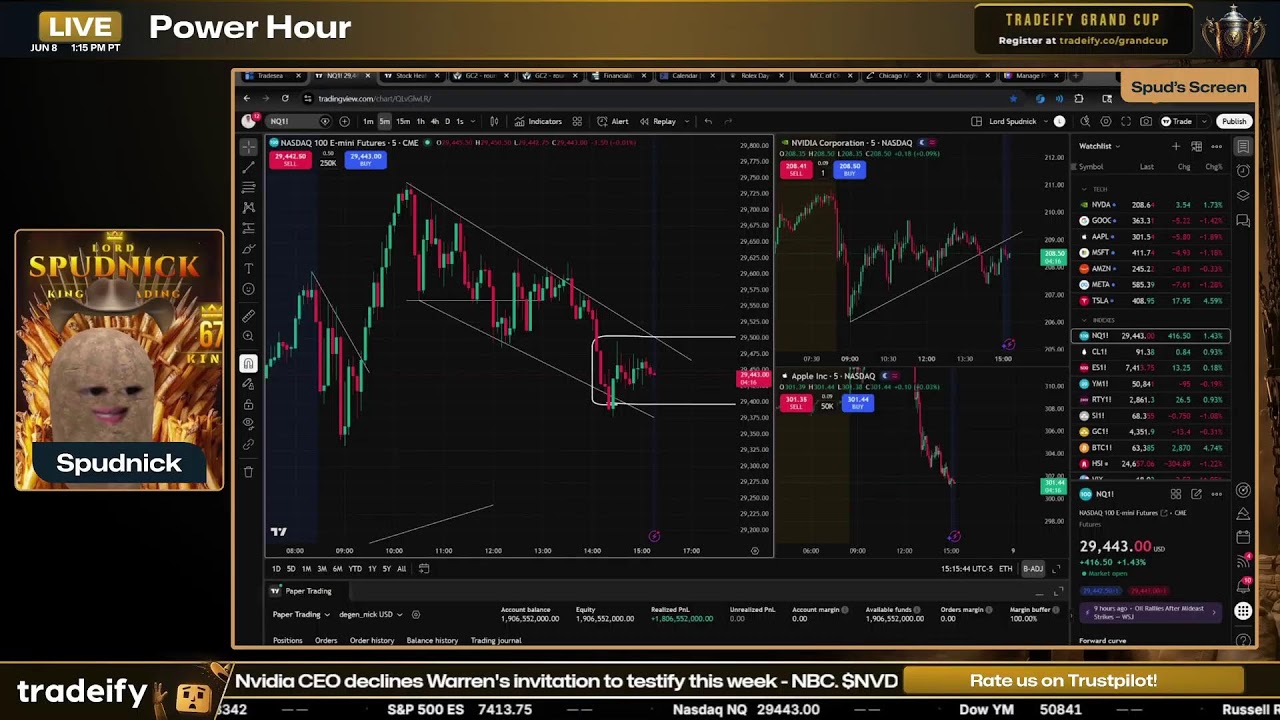The image size is (1280, 720).
Task: Open the object tree layers panel icon
Action: click(1243, 195)
